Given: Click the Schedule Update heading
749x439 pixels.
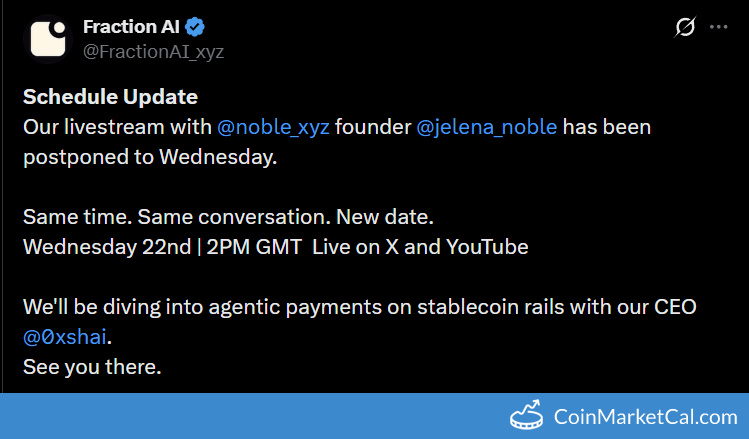Looking at the screenshot, I should (110, 97).
